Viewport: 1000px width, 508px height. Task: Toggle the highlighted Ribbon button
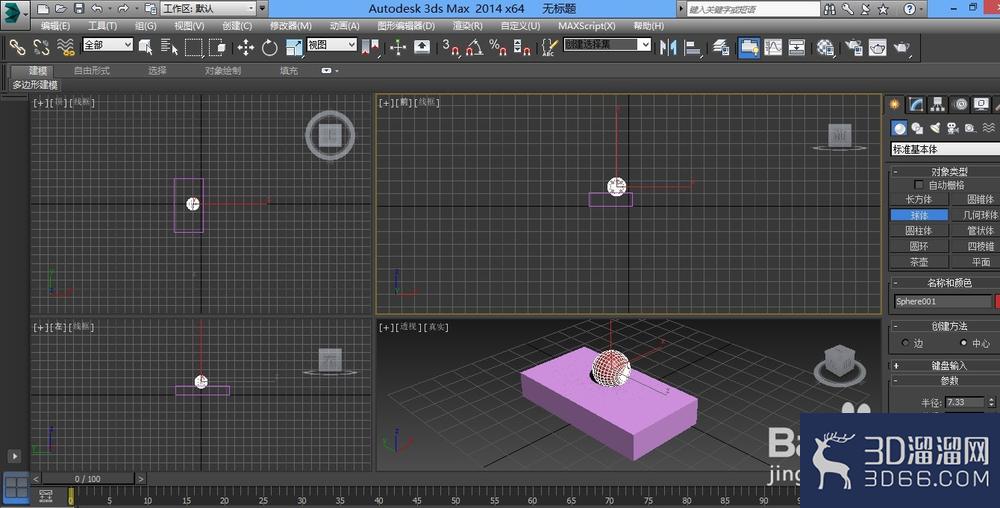pos(749,47)
